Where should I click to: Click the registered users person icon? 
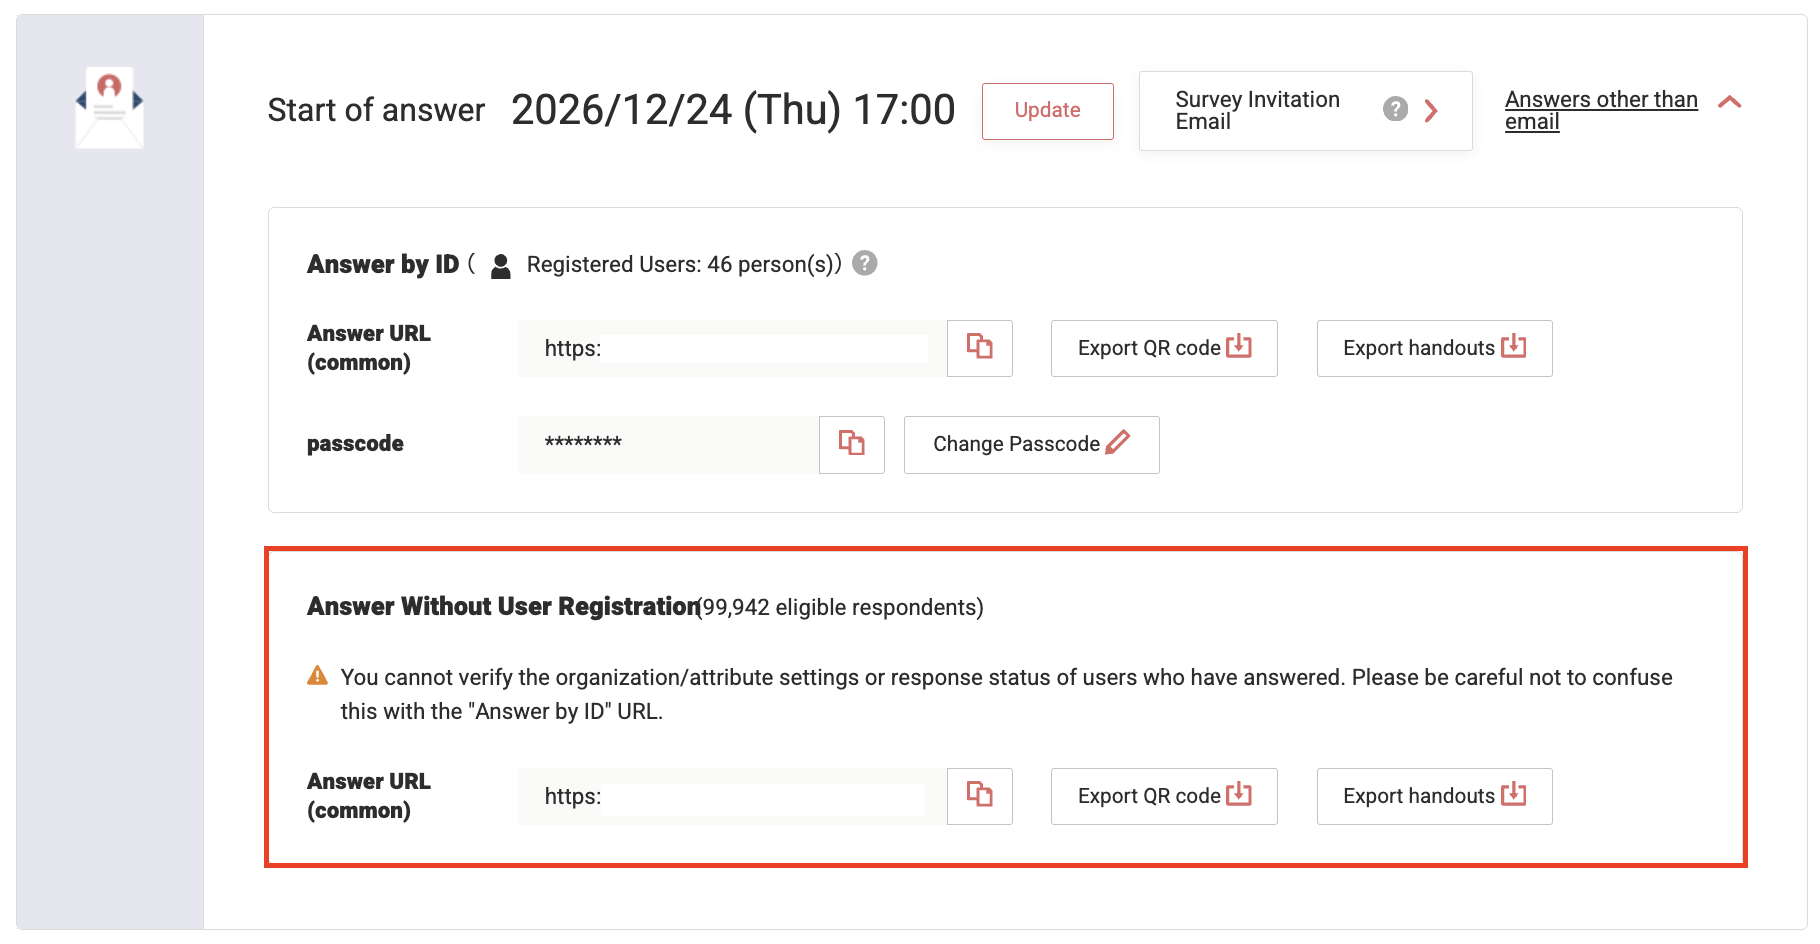tap(501, 265)
